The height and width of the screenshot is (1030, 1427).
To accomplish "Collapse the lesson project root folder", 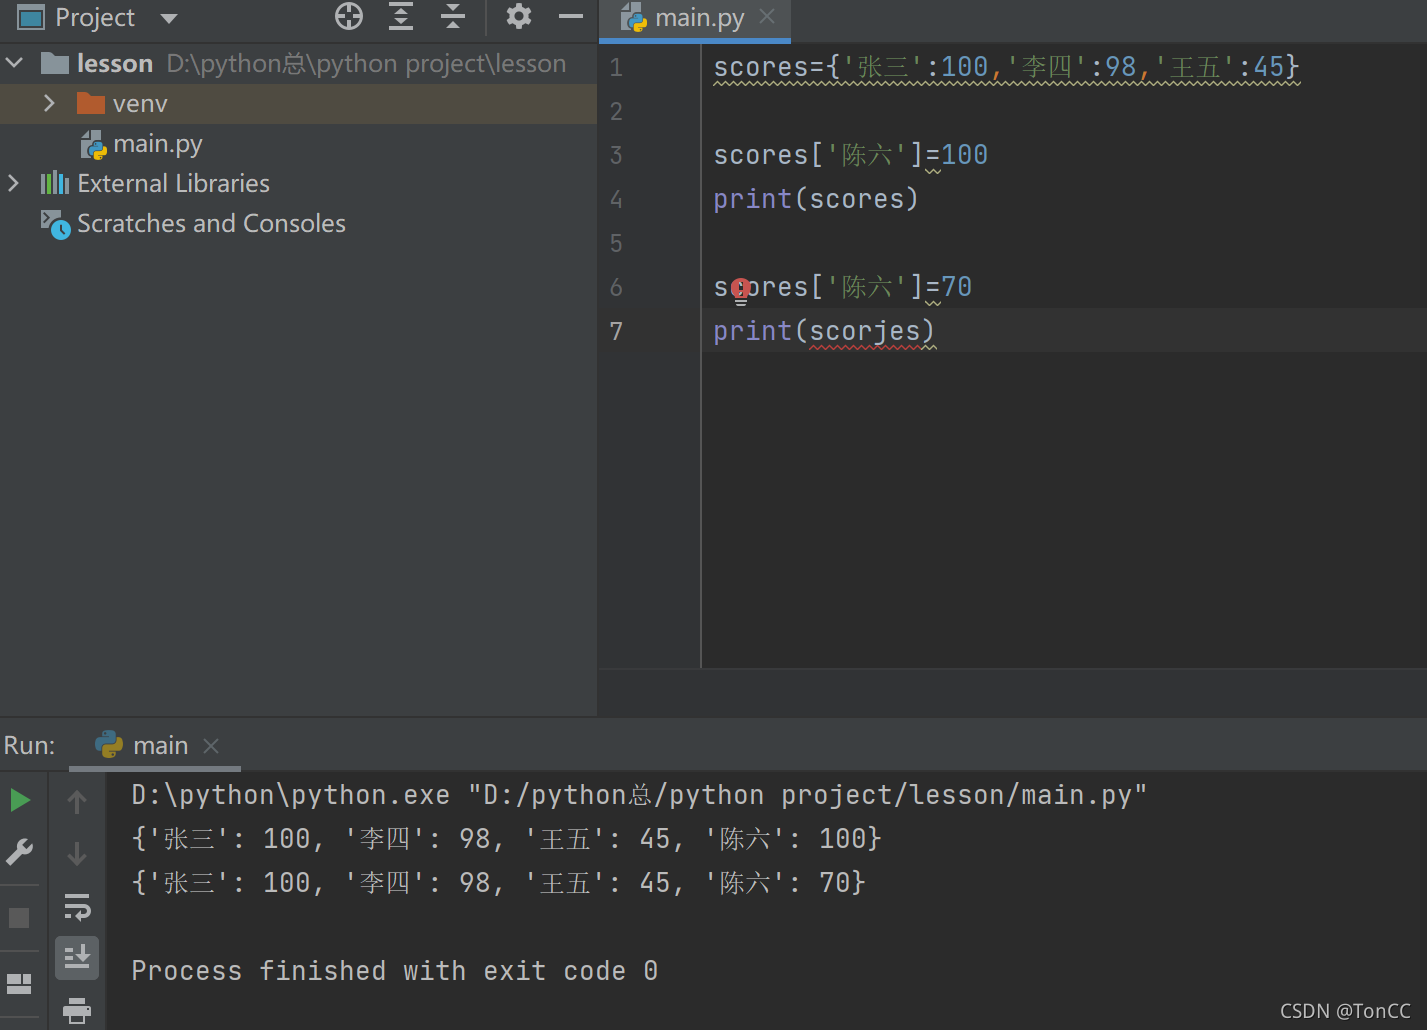I will (x=15, y=63).
